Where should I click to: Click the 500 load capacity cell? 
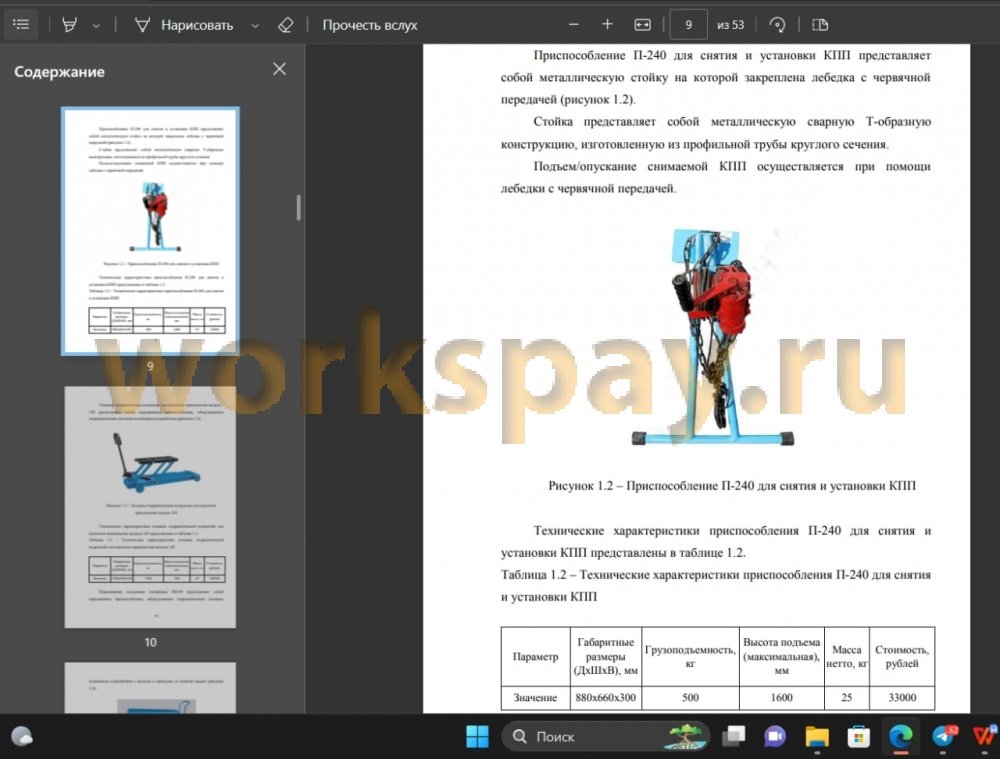coord(690,698)
